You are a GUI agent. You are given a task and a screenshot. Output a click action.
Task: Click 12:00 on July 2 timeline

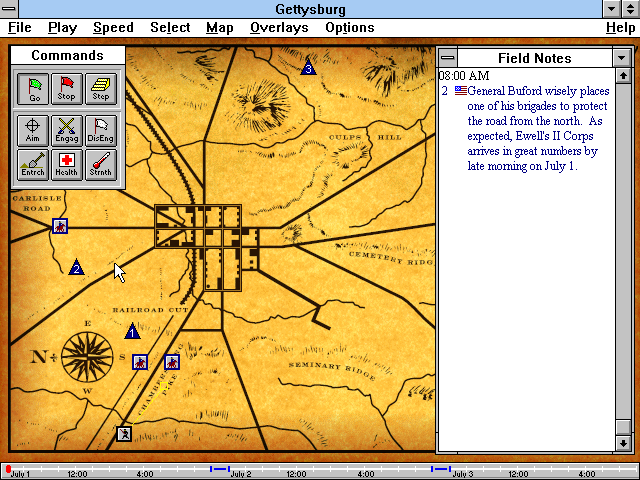(296, 474)
